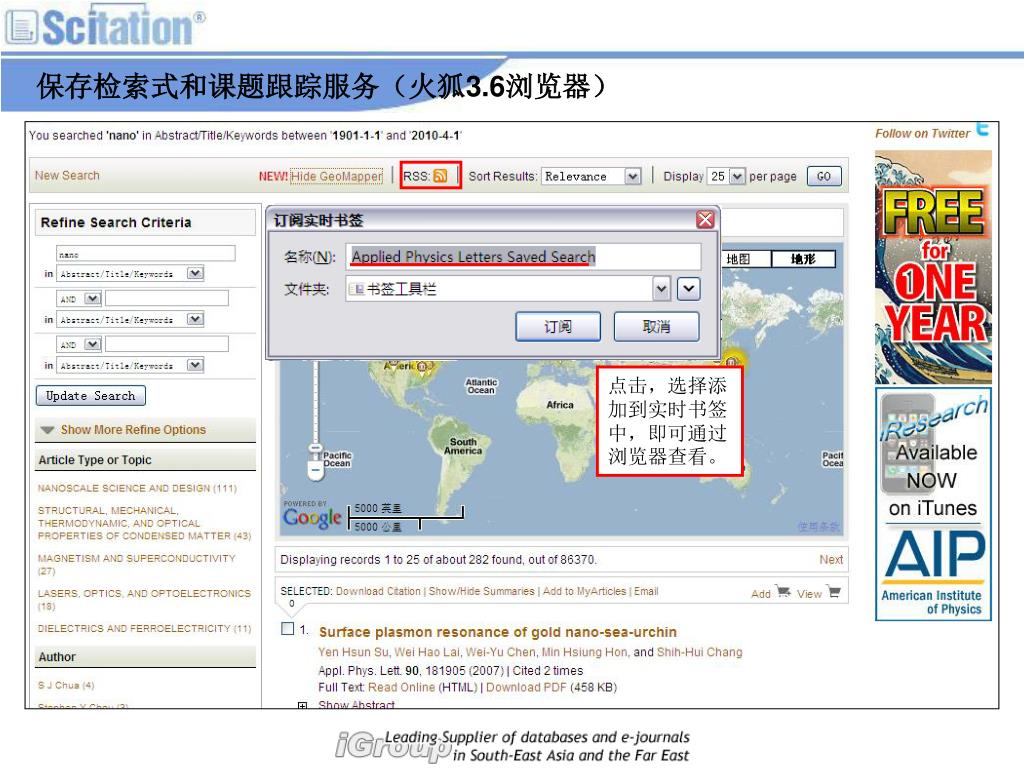Viewport: 1024px width, 768px height.
Task: Close the bookmark subscription dialog
Action: tap(705, 219)
